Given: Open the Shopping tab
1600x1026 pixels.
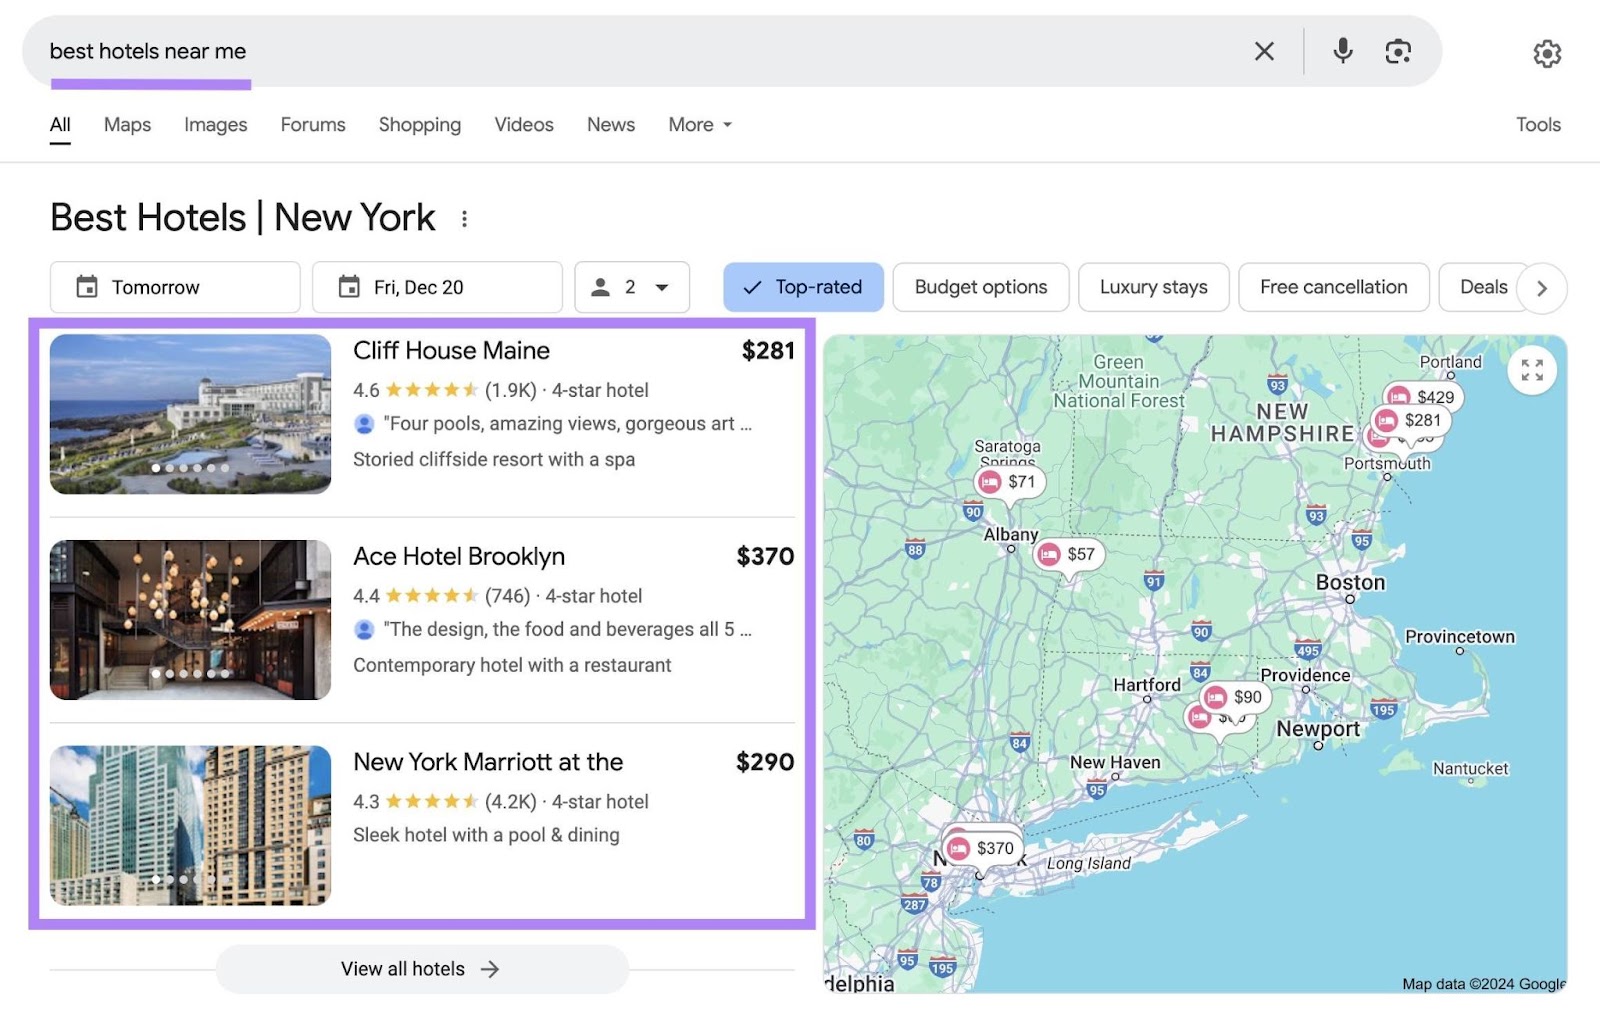Looking at the screenshot, I should pyautogui.click(x=420, y=125).
